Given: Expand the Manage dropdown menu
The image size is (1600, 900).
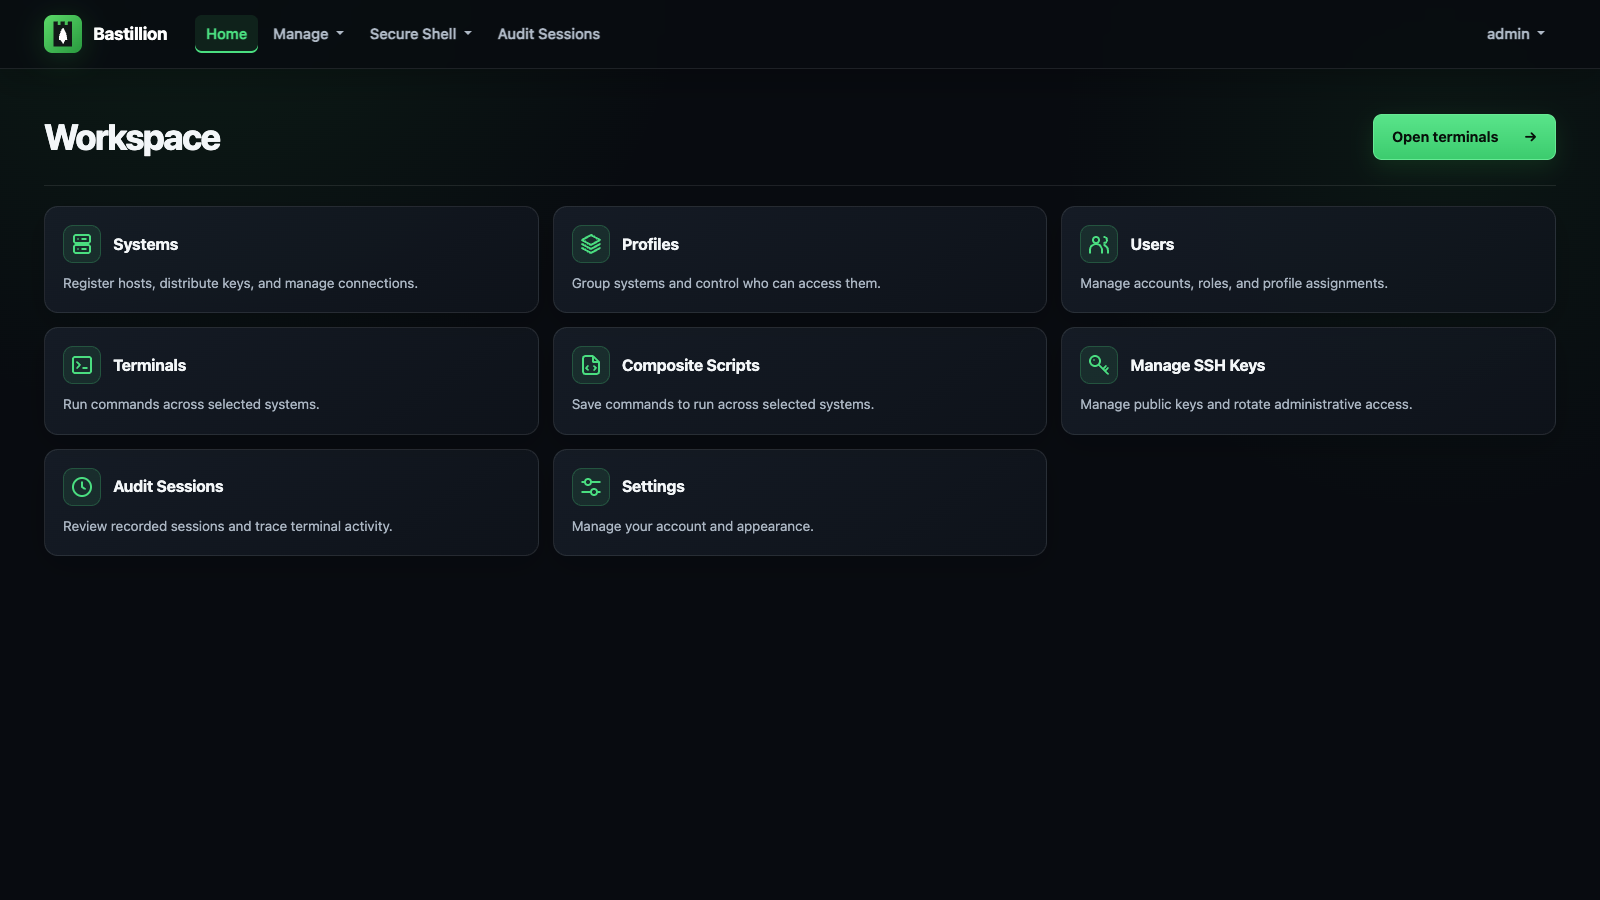Looking at the screenshot, I should (308, 34).
